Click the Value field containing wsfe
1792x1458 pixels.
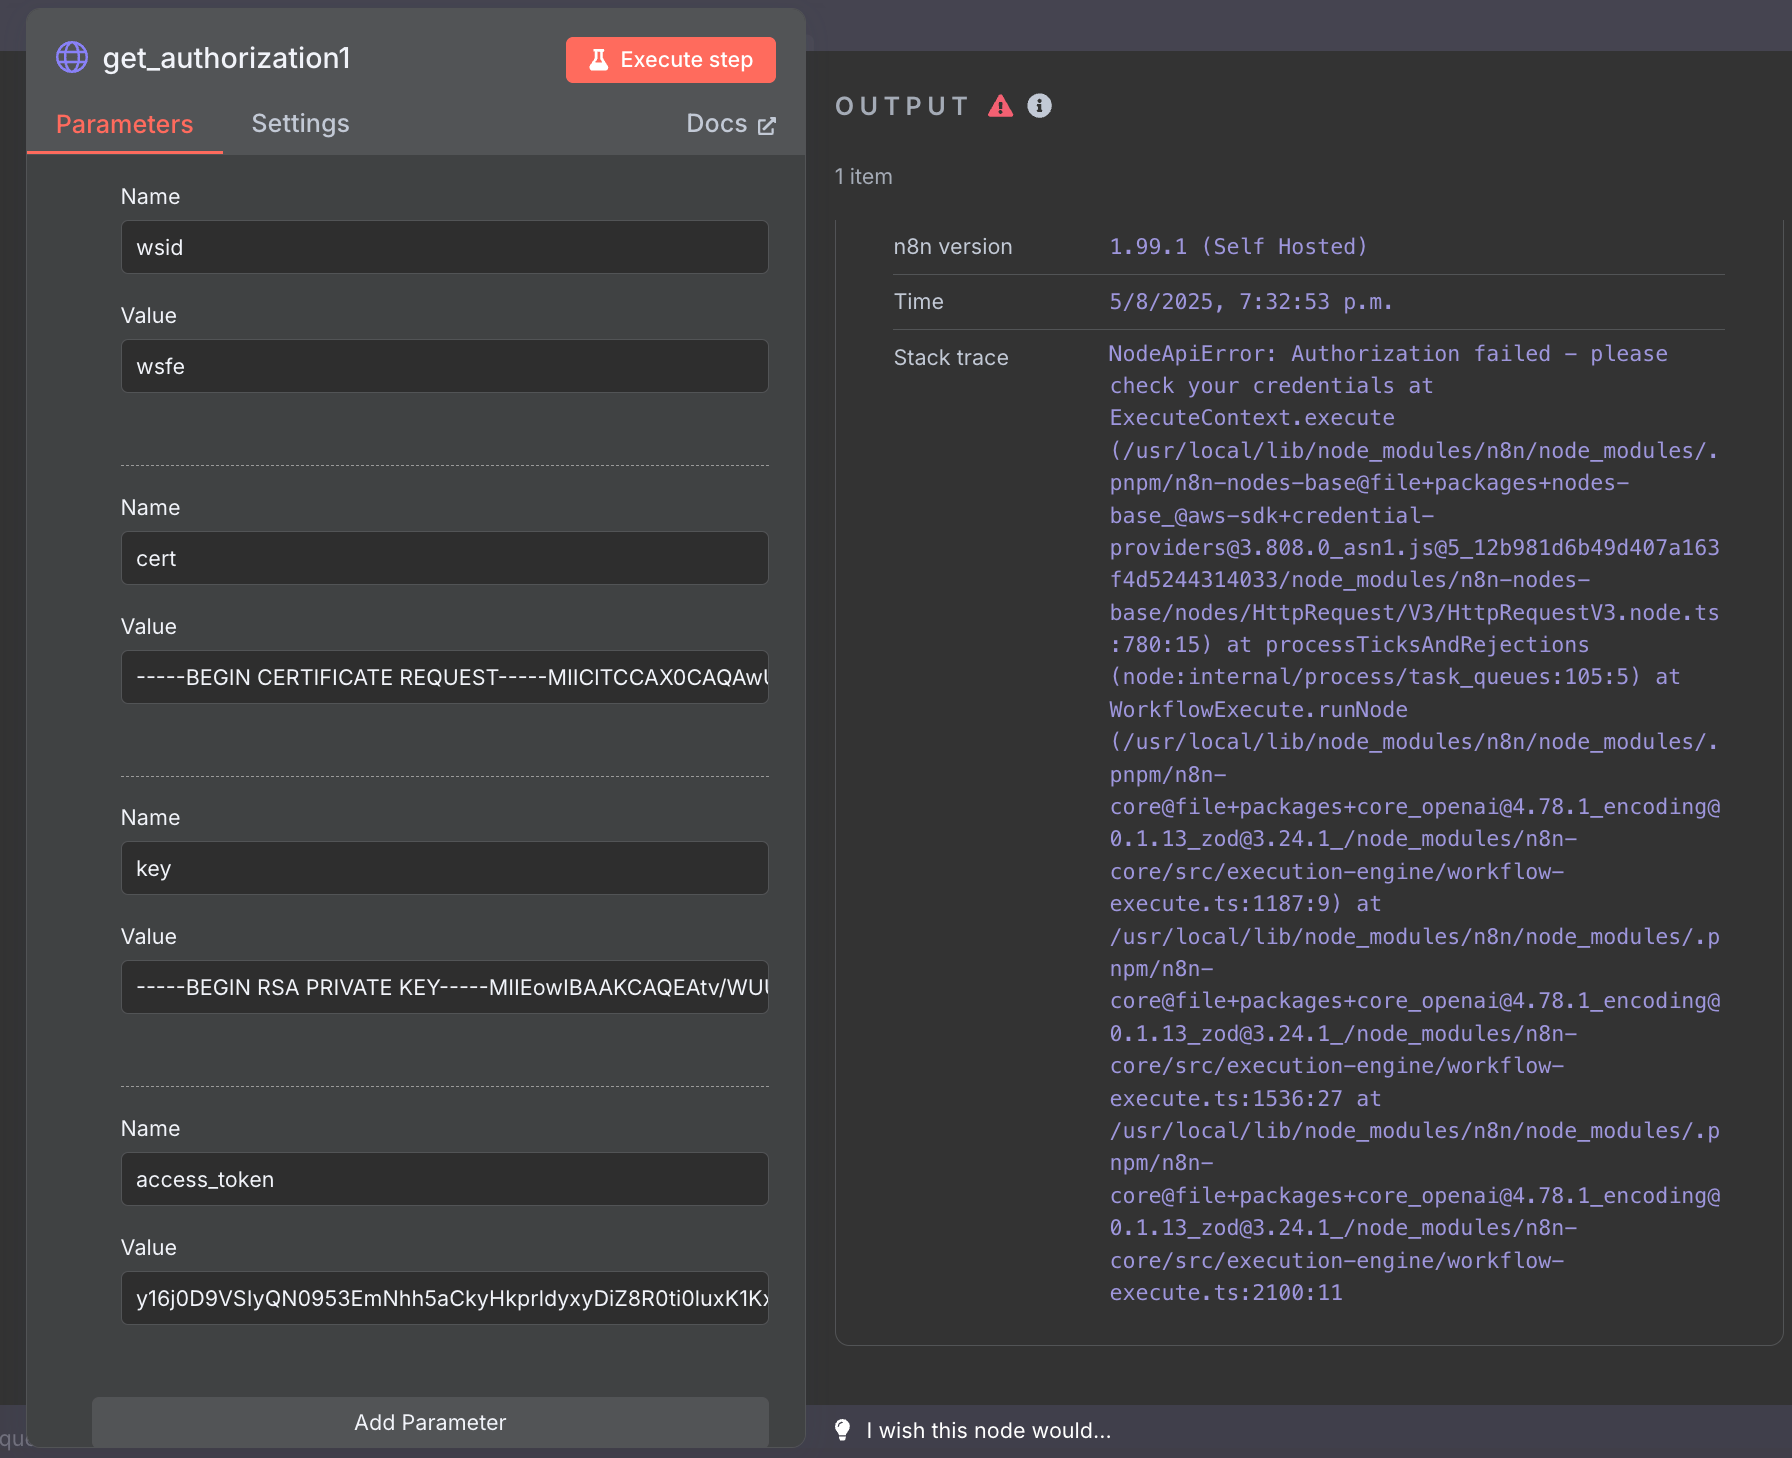[x=444, y=366]
